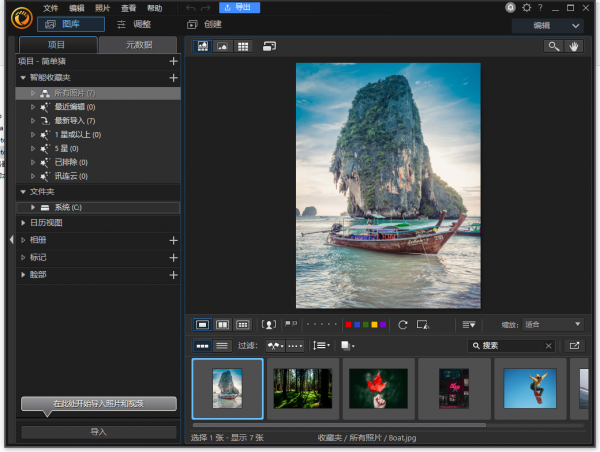Collapse the 智能收藏夹 section

(23, 77)
